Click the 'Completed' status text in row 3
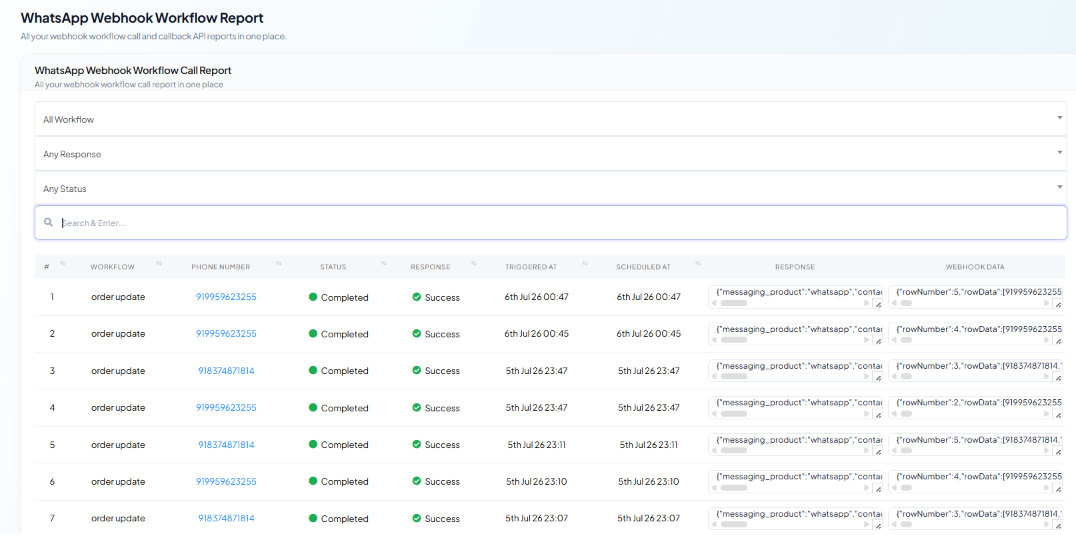Image resolution: width=1076 pixels, height=535 pixels. coord(344,370)
